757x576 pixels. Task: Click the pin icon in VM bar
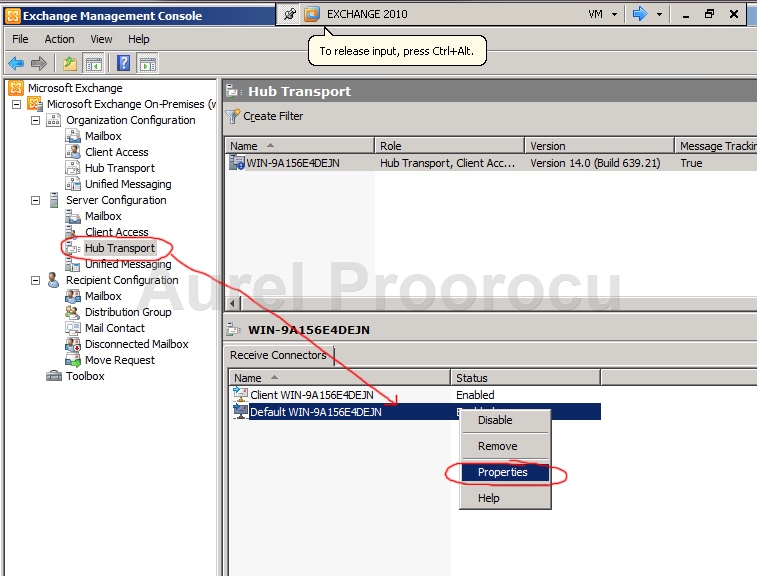click(289, 14)
